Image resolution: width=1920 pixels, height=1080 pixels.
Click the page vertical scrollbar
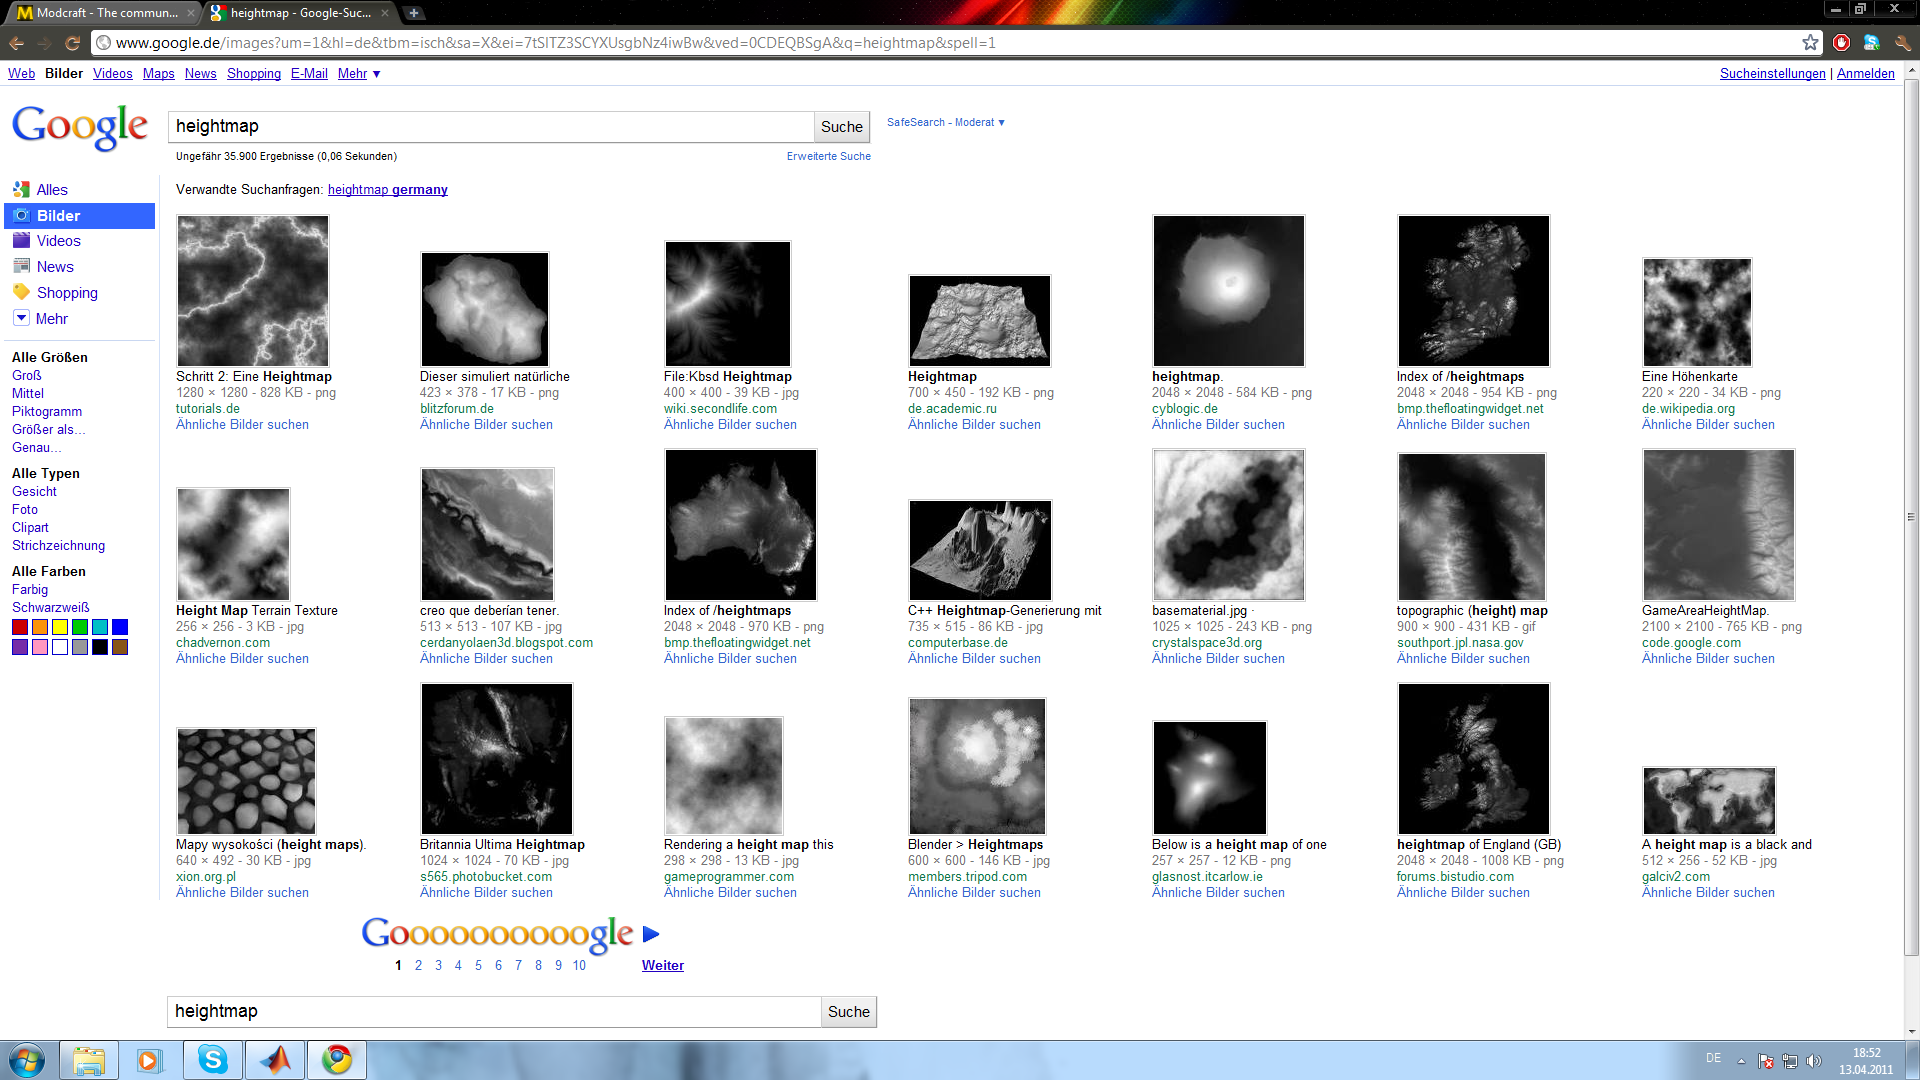(x=1911, y=520)
